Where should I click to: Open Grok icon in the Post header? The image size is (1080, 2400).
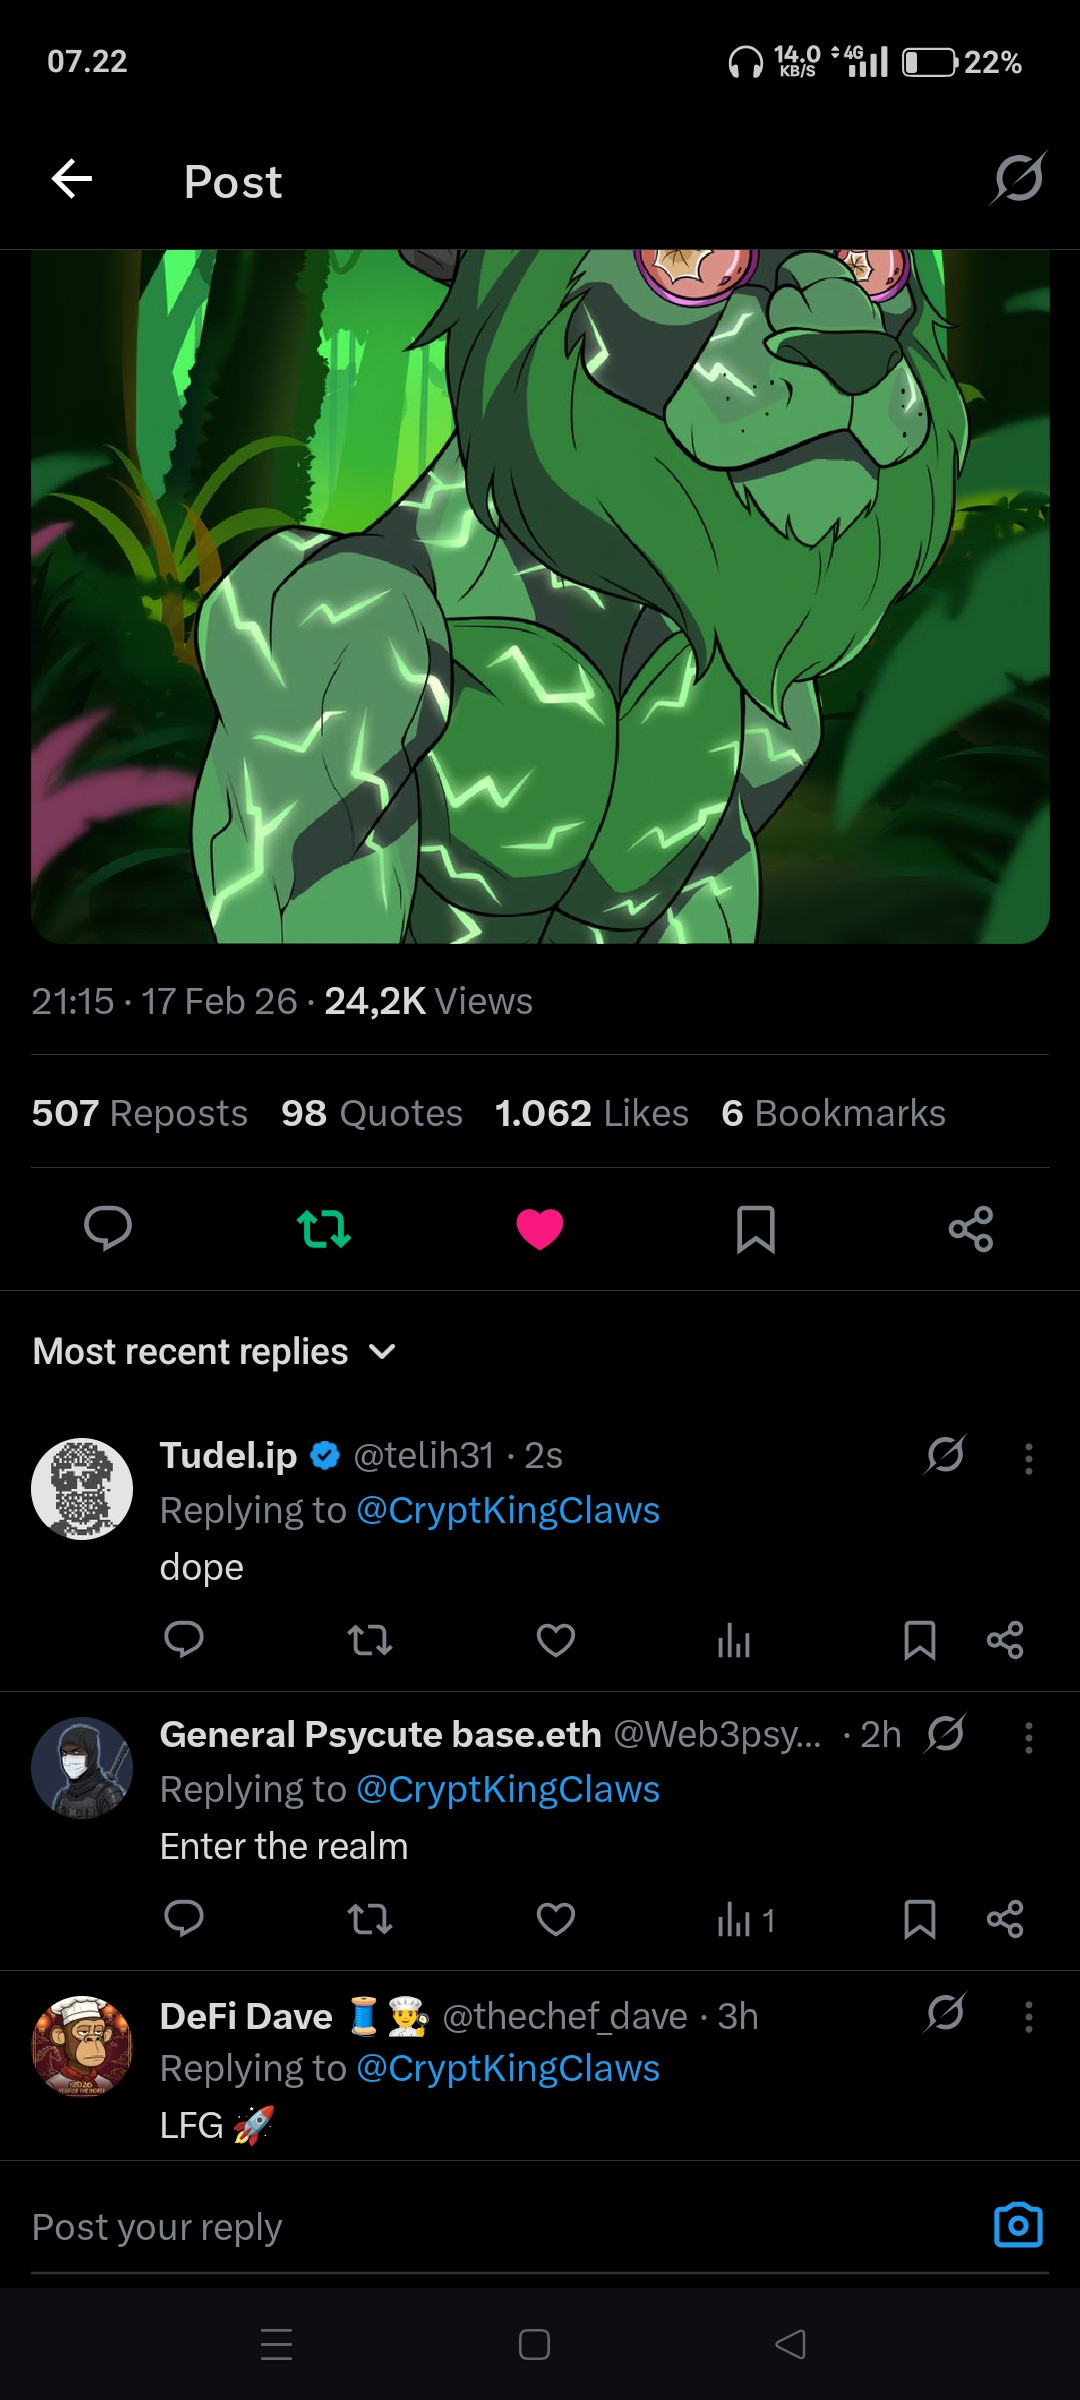point(1019,178)
